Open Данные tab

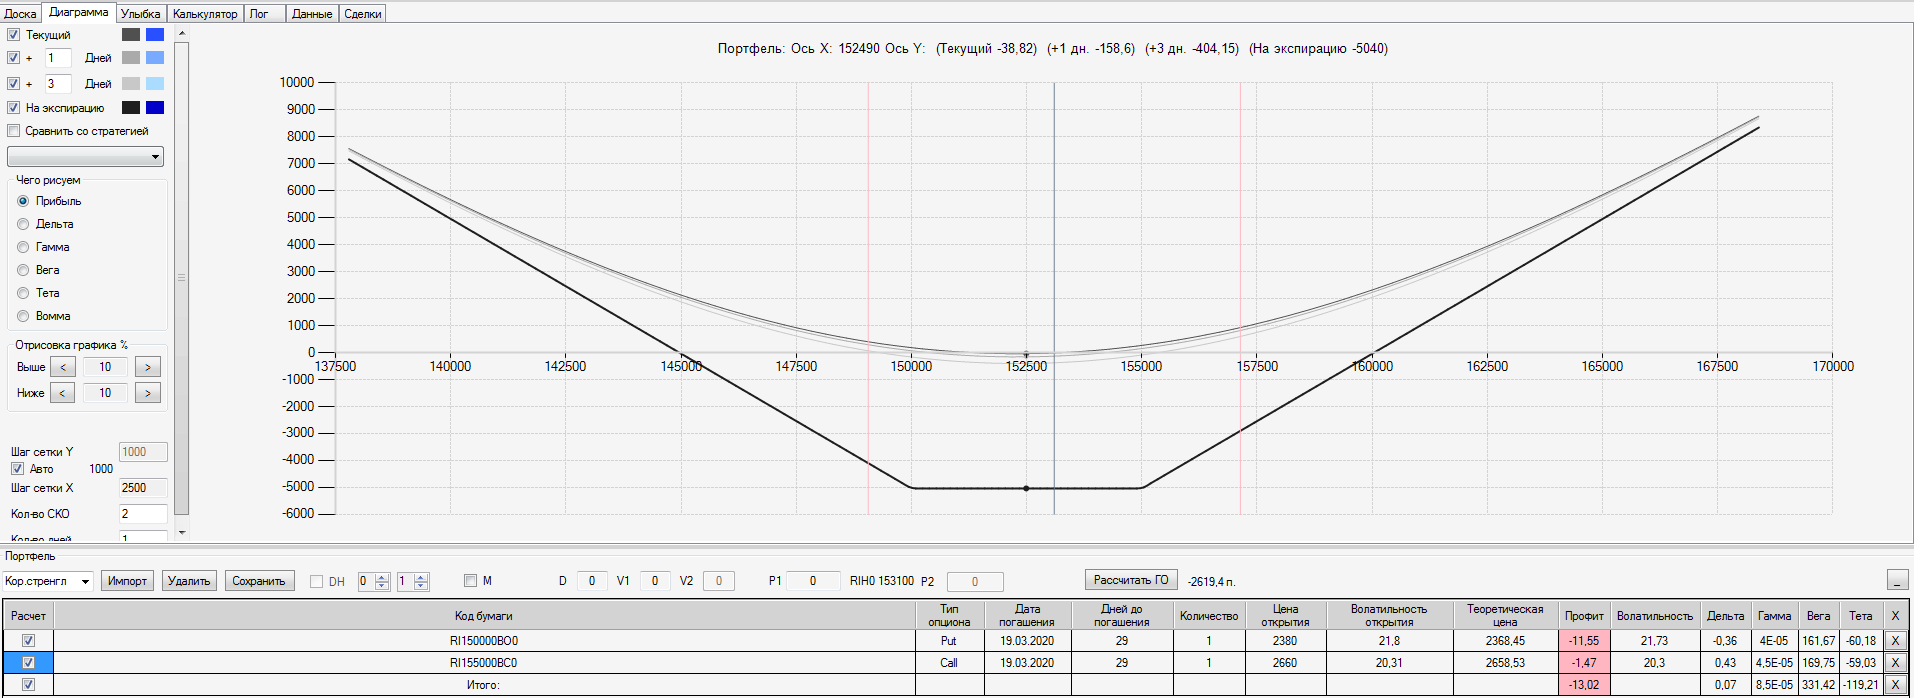(312, 14)
